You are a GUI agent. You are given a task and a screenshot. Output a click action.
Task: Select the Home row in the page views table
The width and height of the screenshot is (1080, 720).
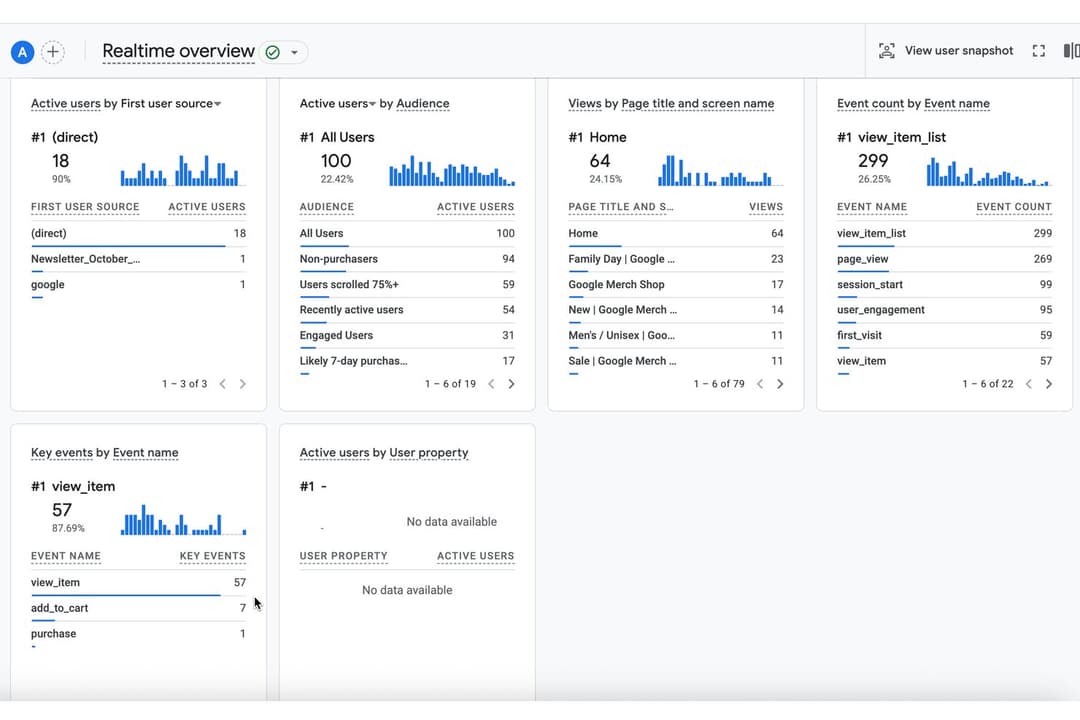pyautogui.click(x=676, y=234)
